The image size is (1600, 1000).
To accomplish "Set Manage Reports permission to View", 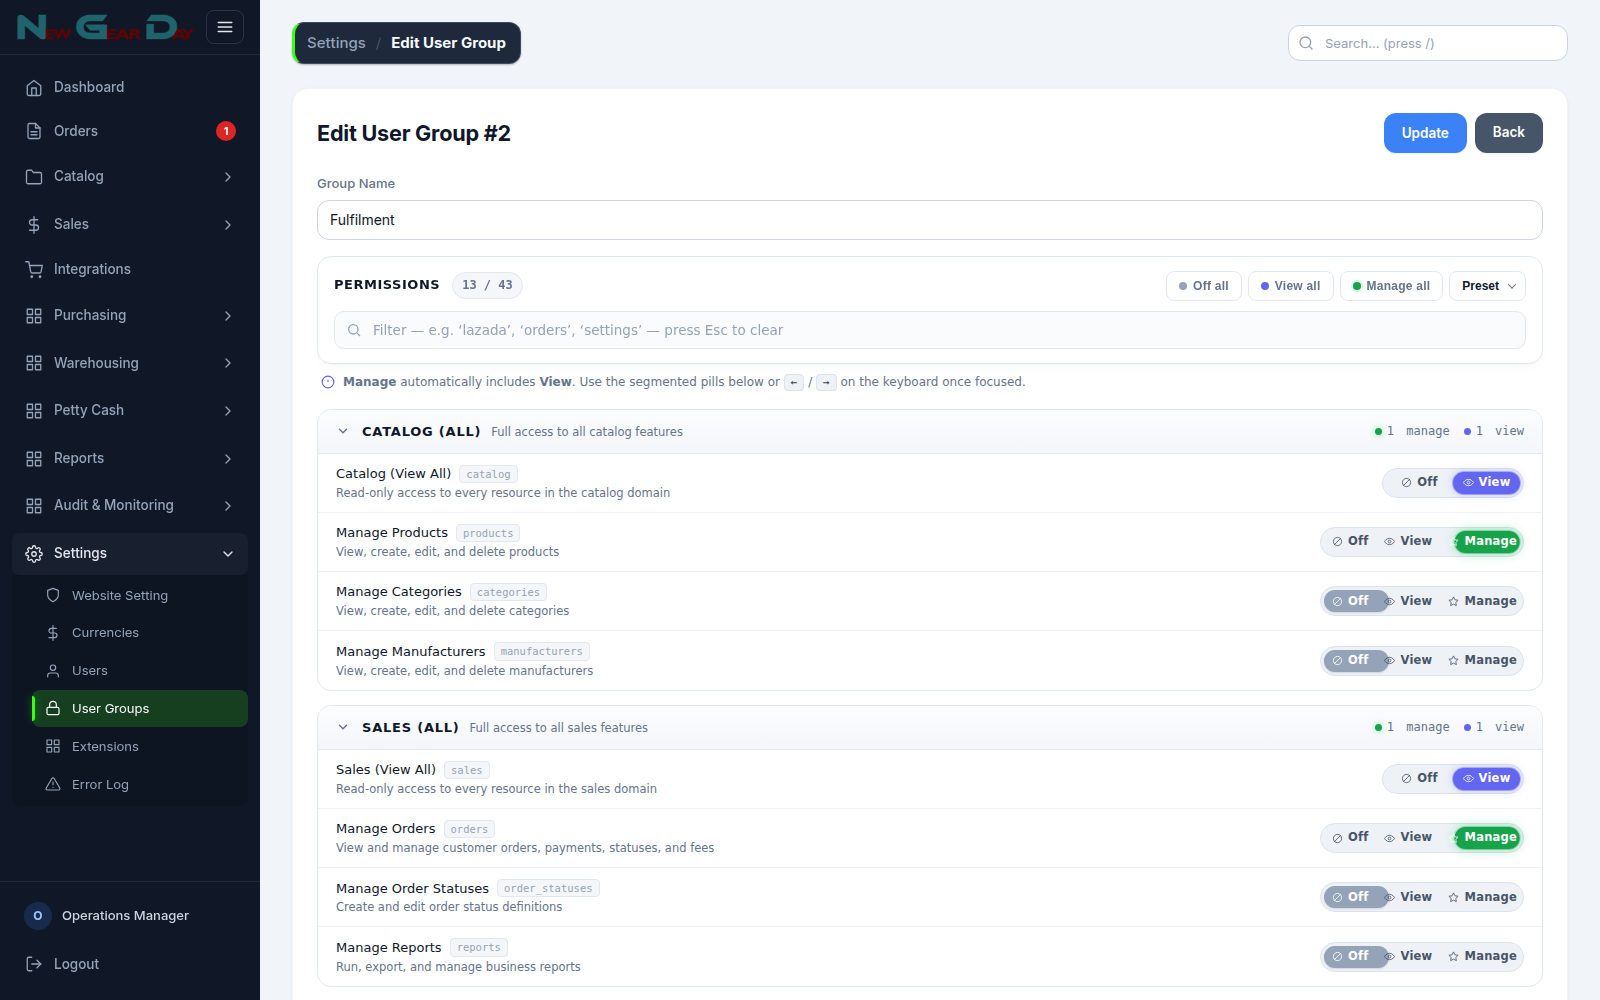I will pos(1407,956).
